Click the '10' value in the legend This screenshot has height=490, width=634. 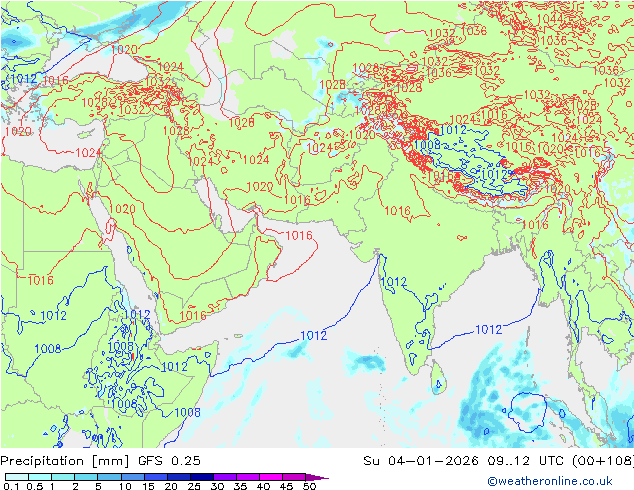coord(125,486)
